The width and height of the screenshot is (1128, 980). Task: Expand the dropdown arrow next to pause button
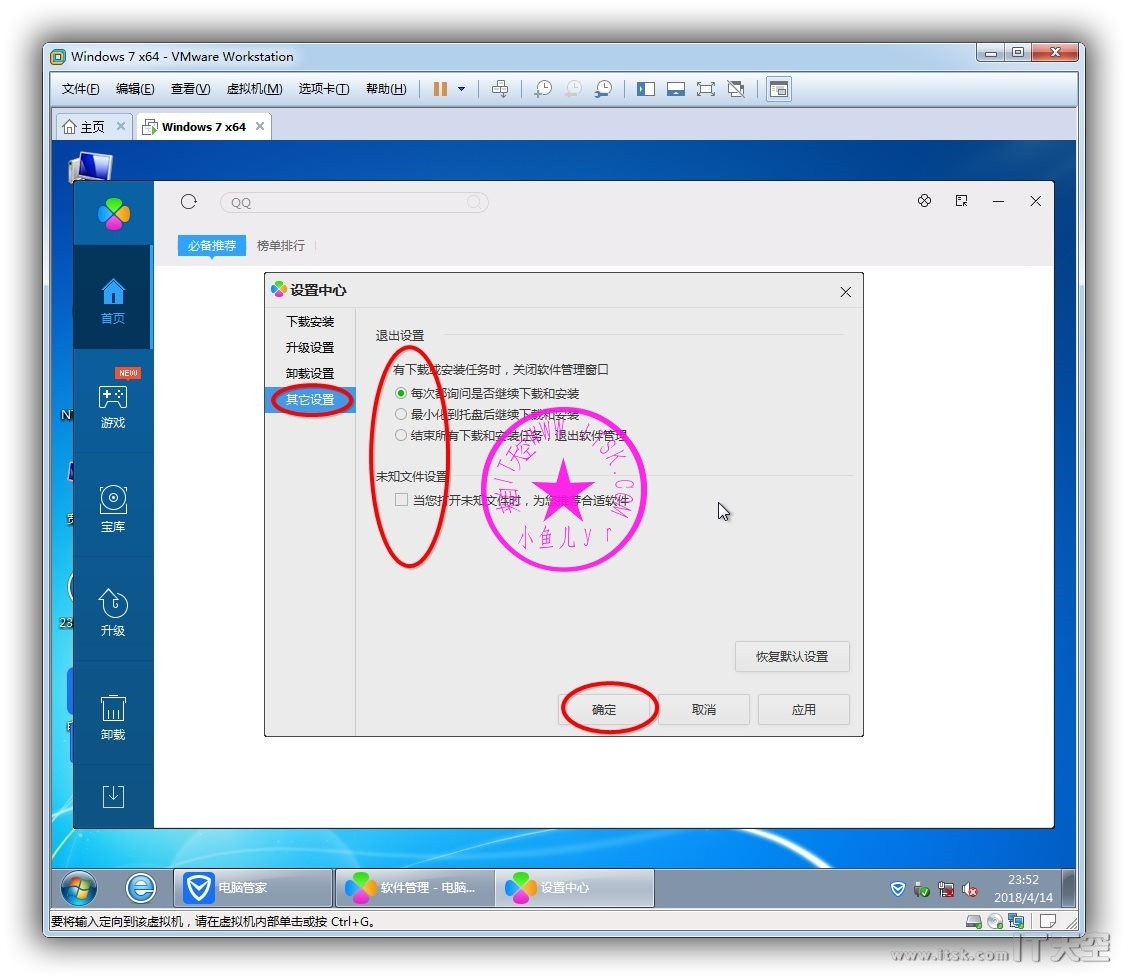pos(461,89)
